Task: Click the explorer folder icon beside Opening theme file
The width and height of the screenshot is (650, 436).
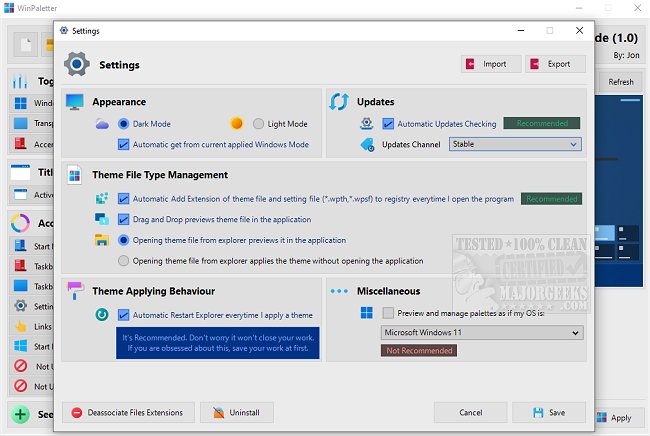Action: pos(102,240)
